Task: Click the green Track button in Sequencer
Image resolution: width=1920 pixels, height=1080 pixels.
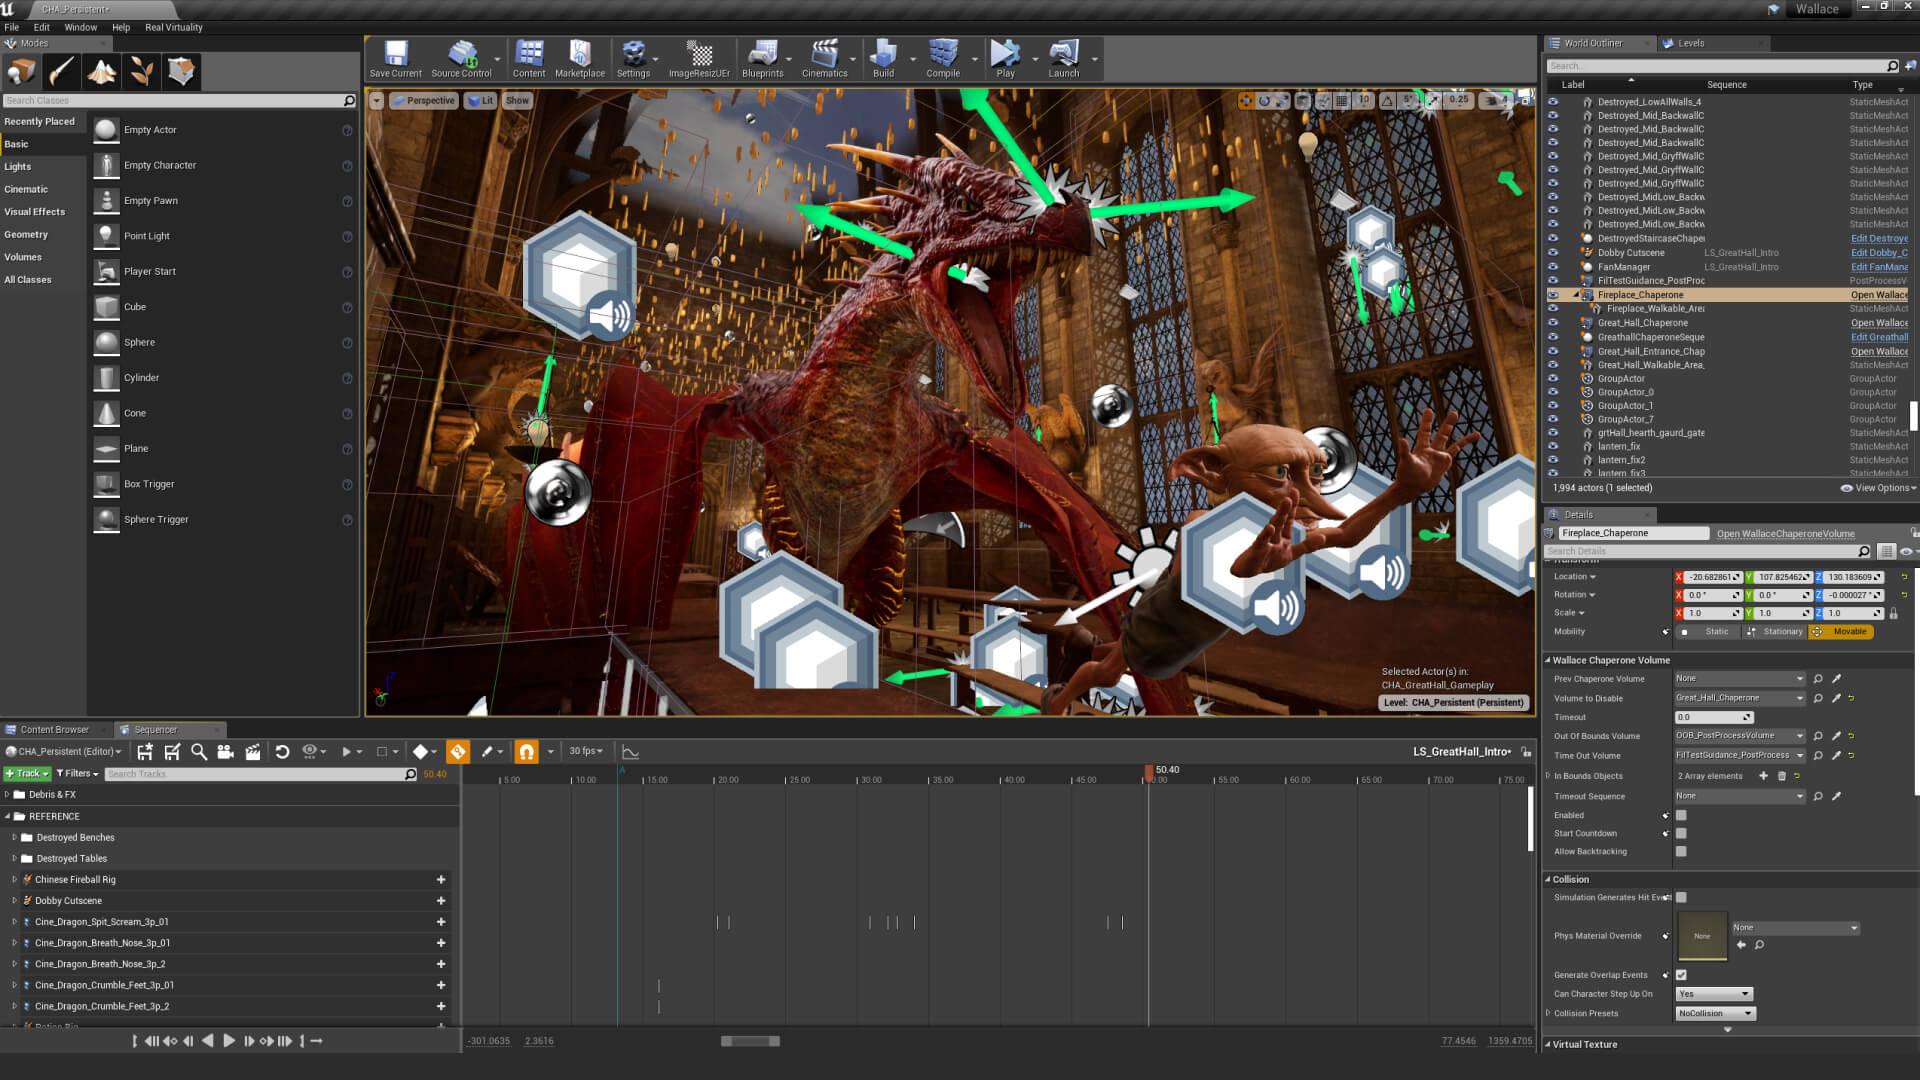Action: [x=26, y=773]
